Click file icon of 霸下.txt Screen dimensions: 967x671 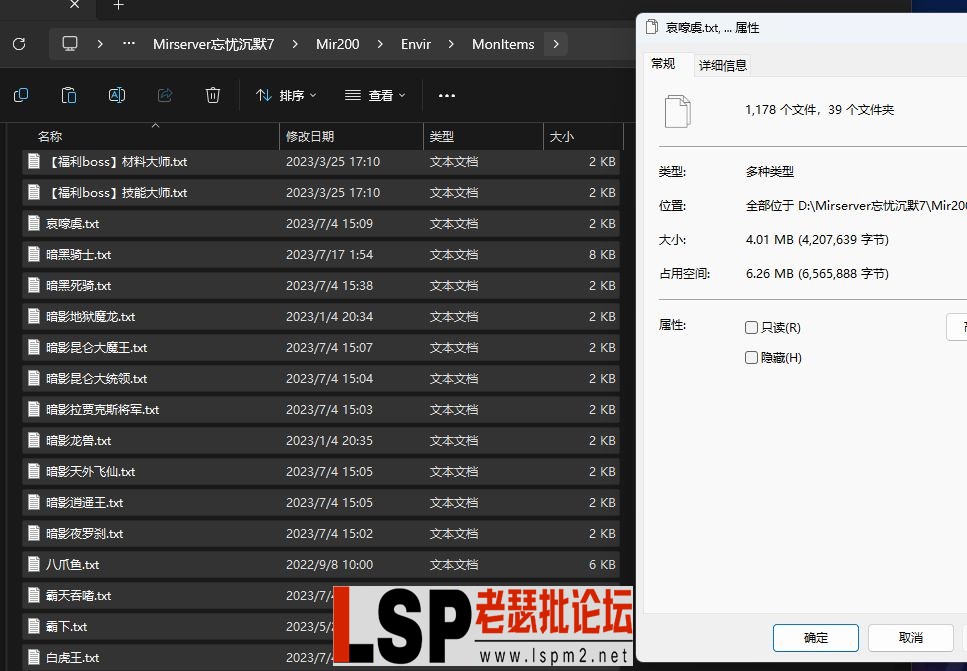coord(34,626)
